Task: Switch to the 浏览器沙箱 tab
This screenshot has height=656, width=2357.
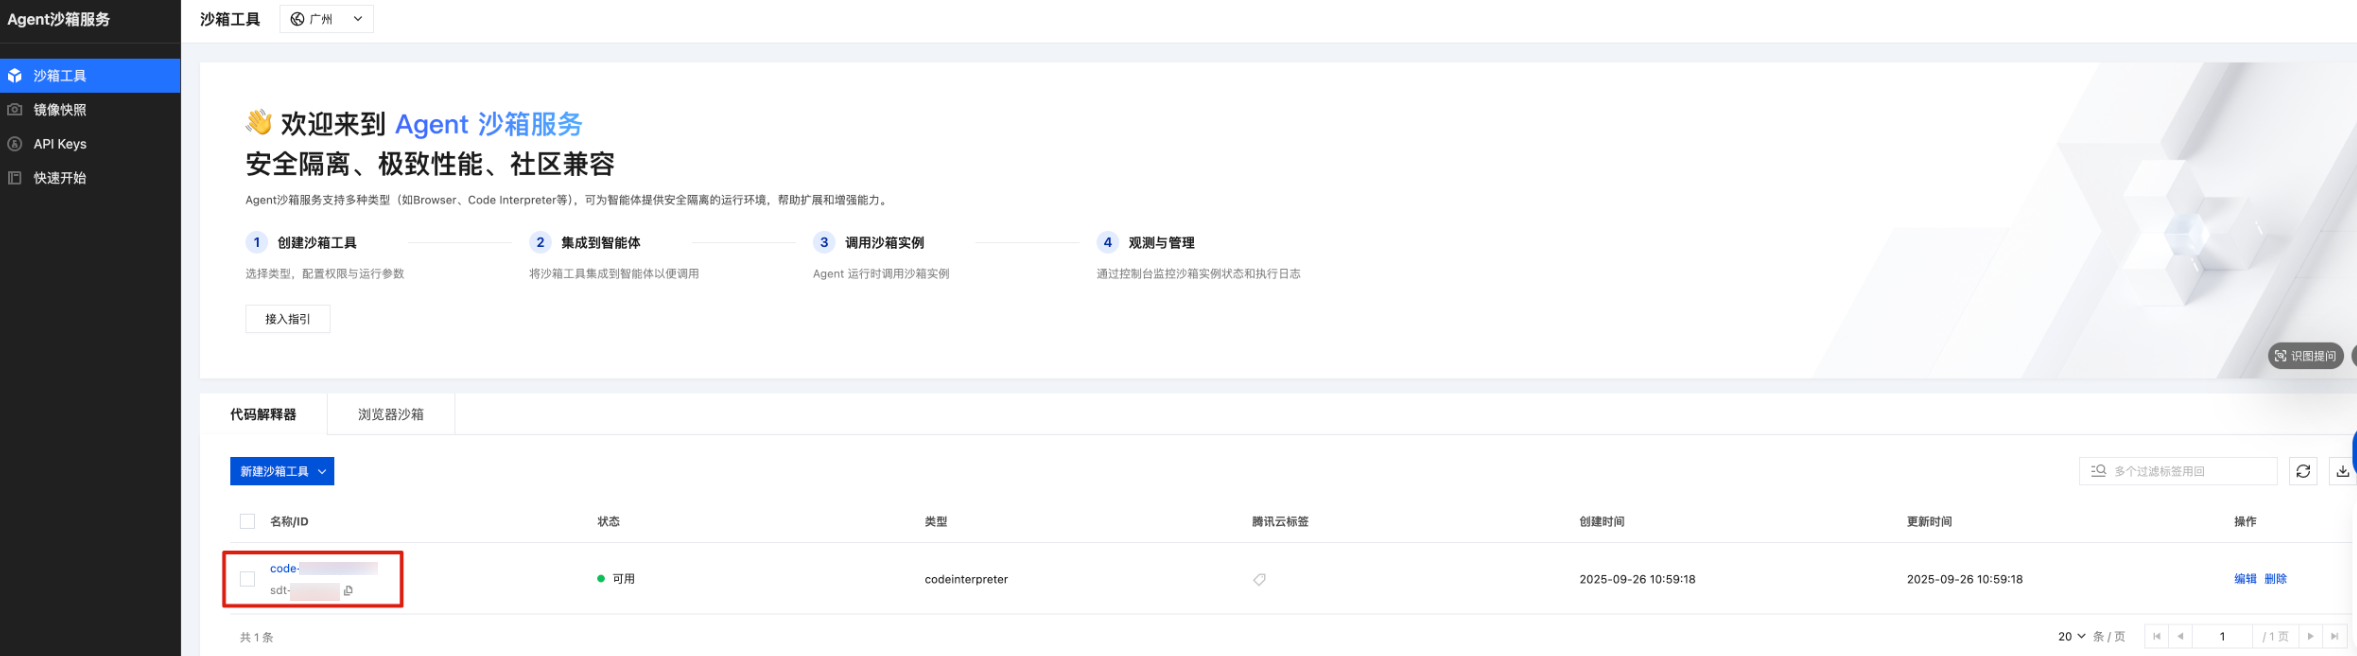Action: 391,414
